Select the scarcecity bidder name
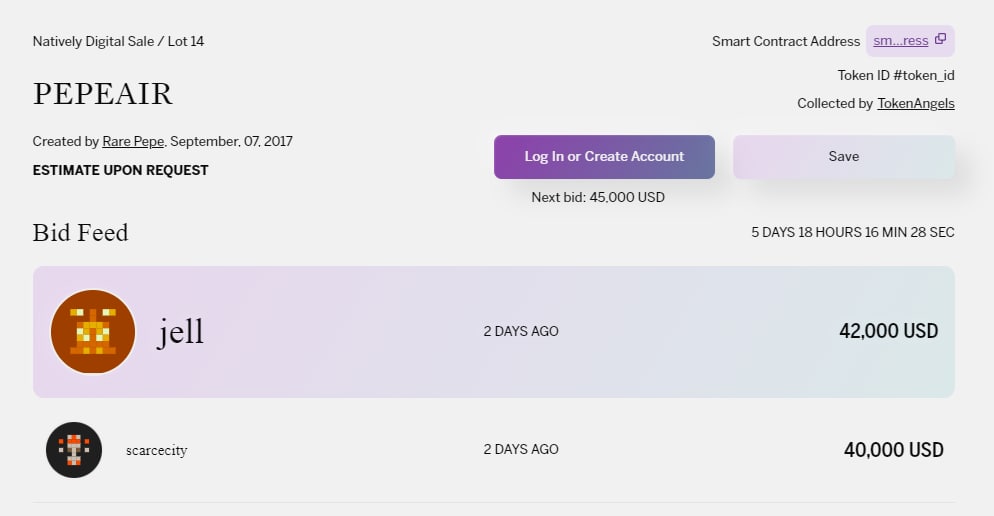Image resolution: width=994 pixels, height=516 pixels. pos(157,450)
